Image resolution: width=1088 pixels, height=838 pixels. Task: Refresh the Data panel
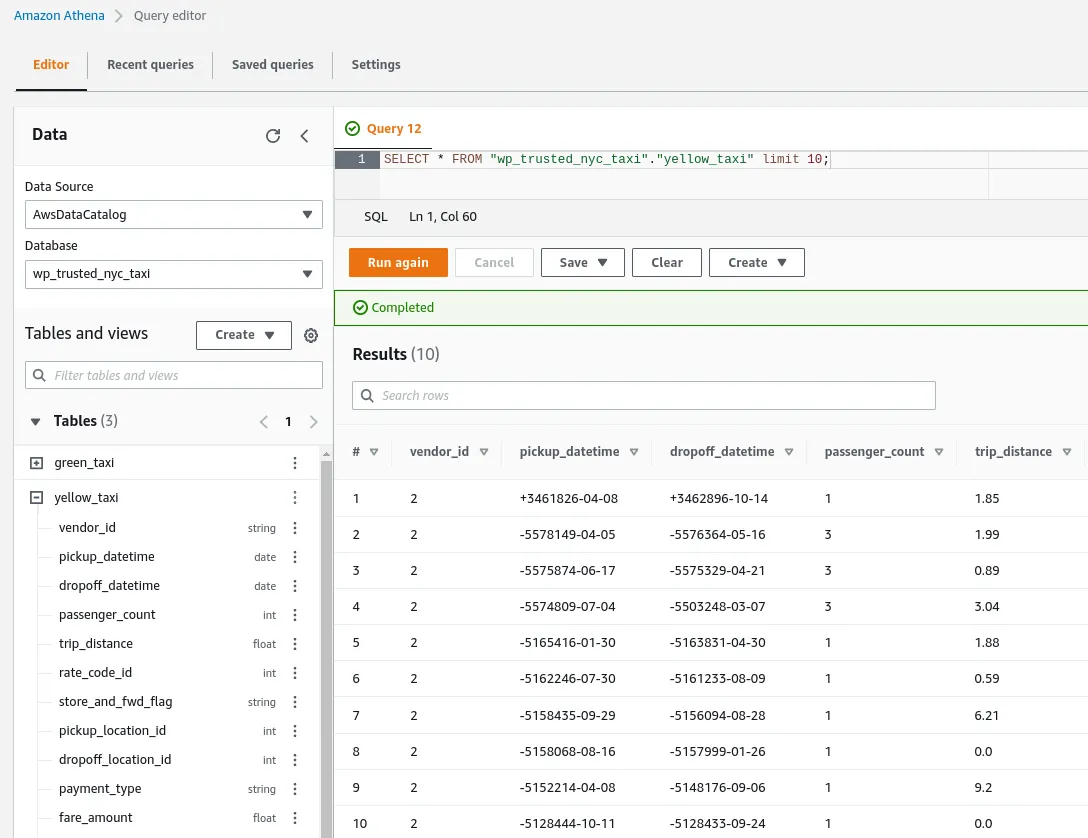pos(273,135)
